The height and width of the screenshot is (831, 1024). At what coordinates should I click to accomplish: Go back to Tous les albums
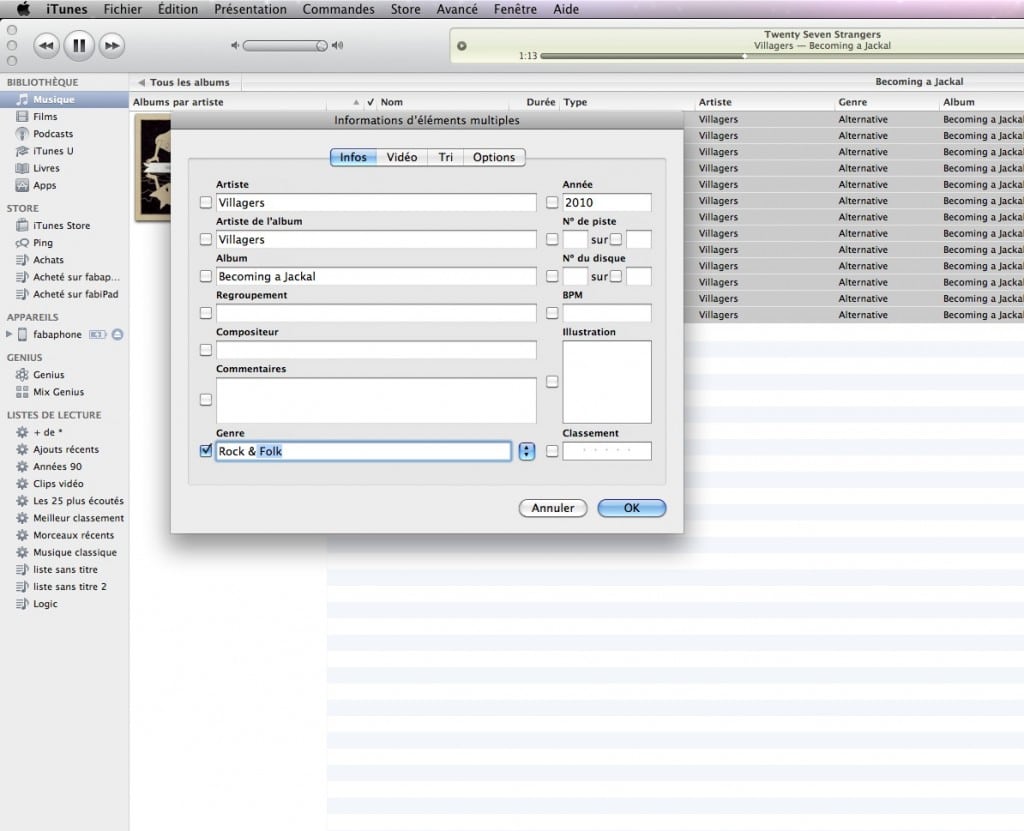184,82
